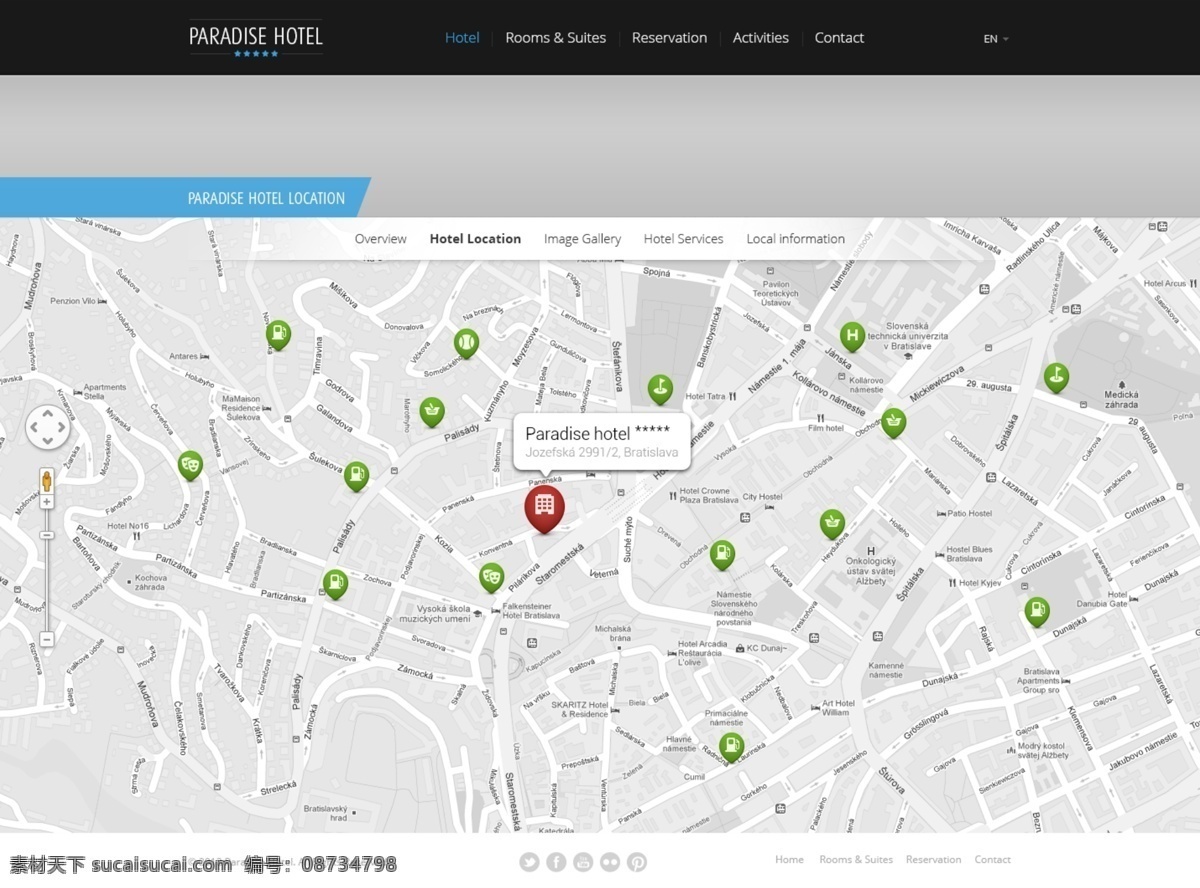Open the Image Gallery tab
Viewport: 1200px width, 888px height.
[x=582, y=239]
